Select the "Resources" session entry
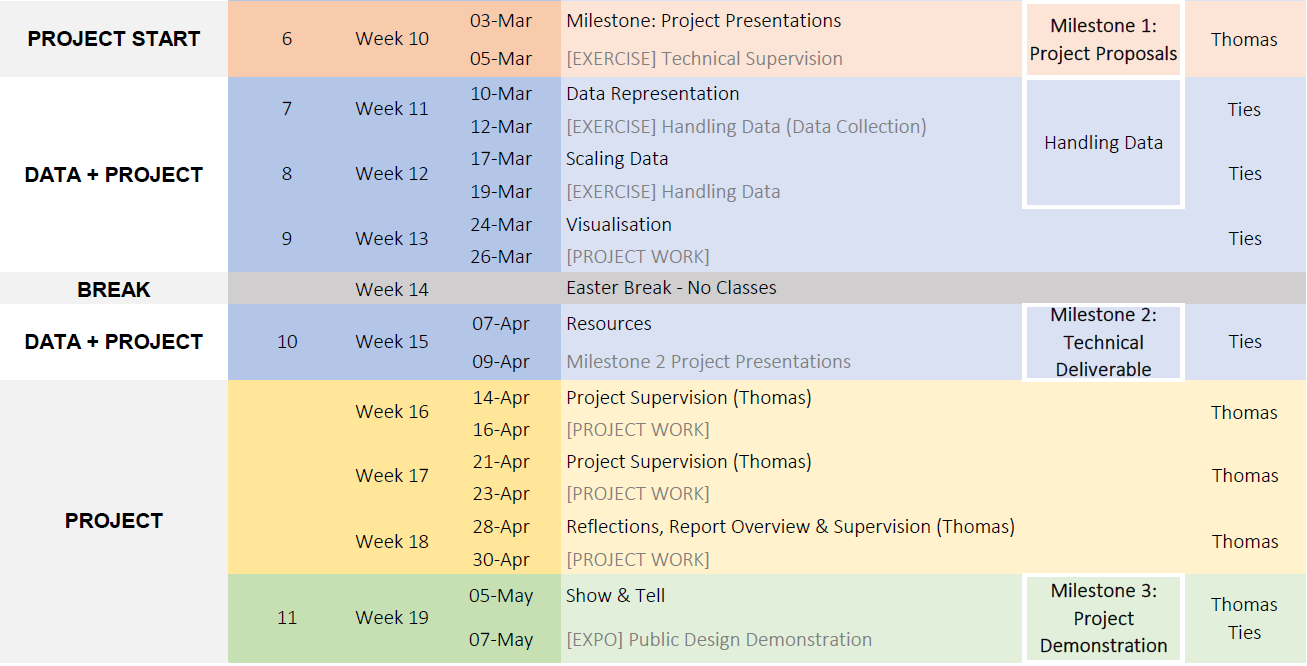Screen dimensions: 1307x666 coord(609,324)
